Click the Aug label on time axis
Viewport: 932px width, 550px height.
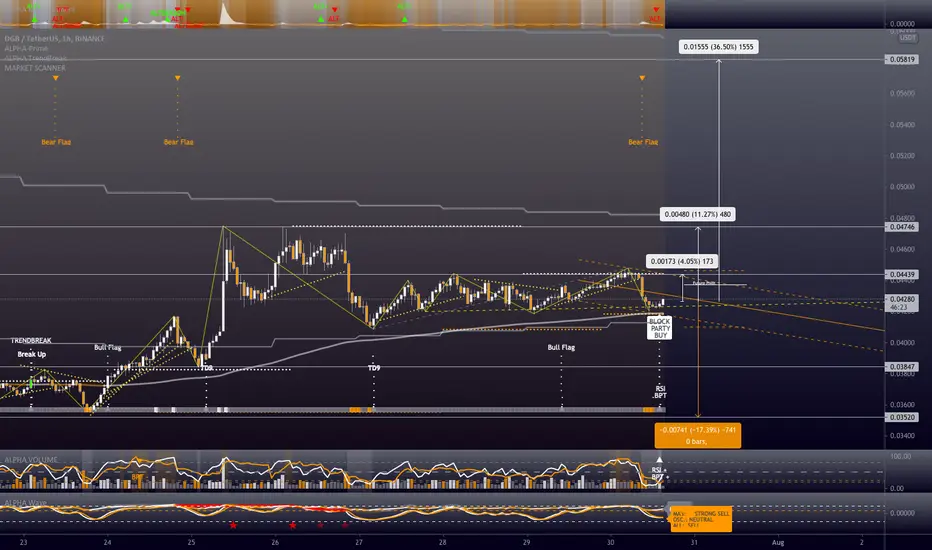[x=777, y=542]
